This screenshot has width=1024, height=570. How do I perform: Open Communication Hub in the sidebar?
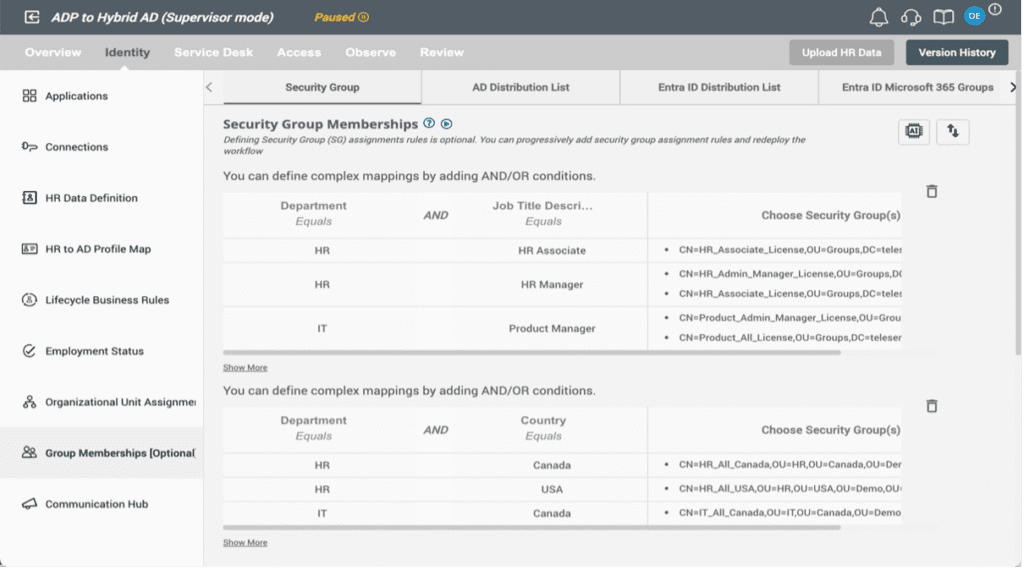click(97, 504)
